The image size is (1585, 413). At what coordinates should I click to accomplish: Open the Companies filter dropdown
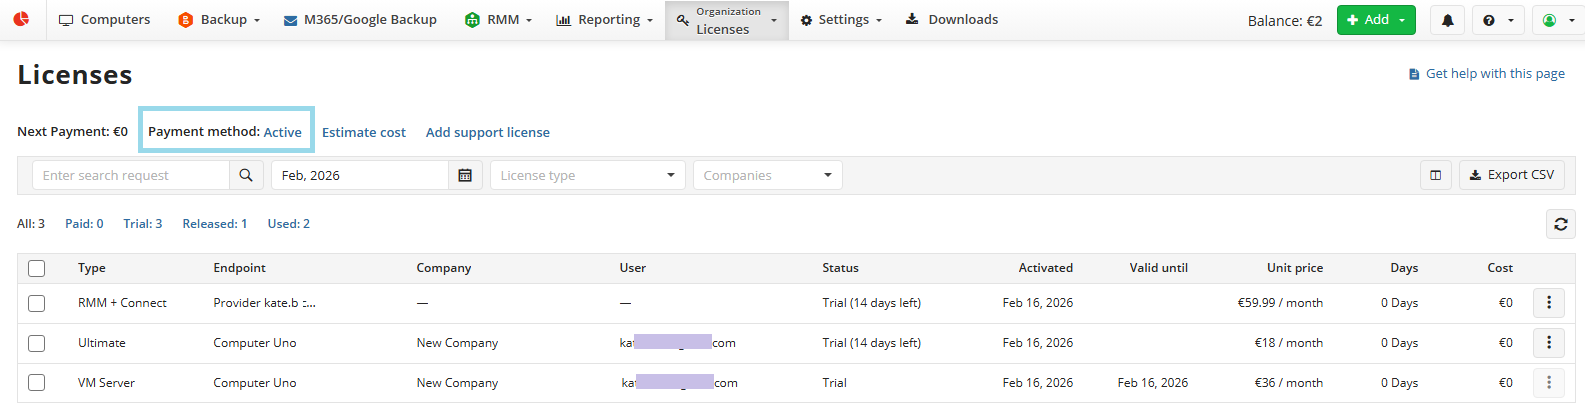(767, 175)
